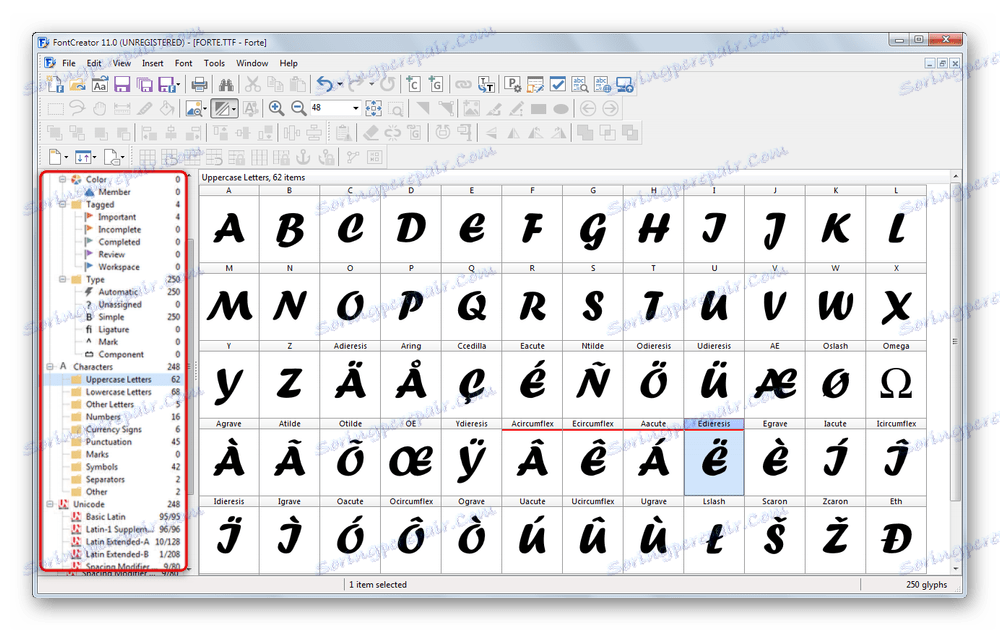Image resolution: width=1000 pixels, height=631 pixels.
Task: Select the Currency Signs category
Action: 114,429
